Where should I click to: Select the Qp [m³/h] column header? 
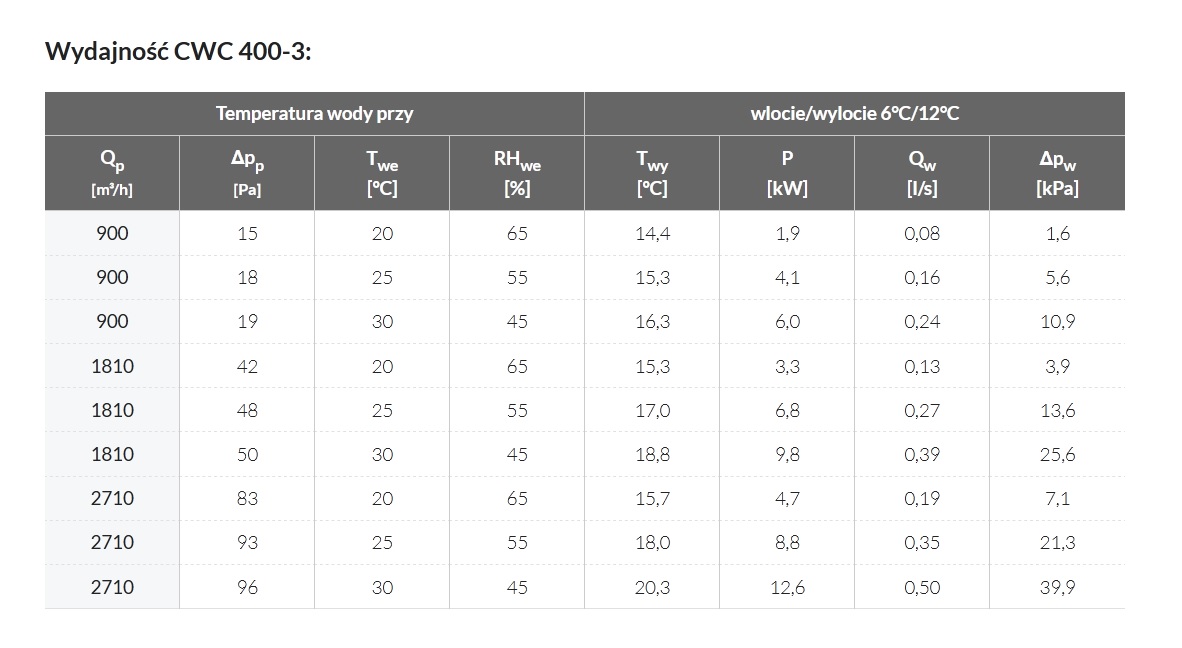click(112, 173)
